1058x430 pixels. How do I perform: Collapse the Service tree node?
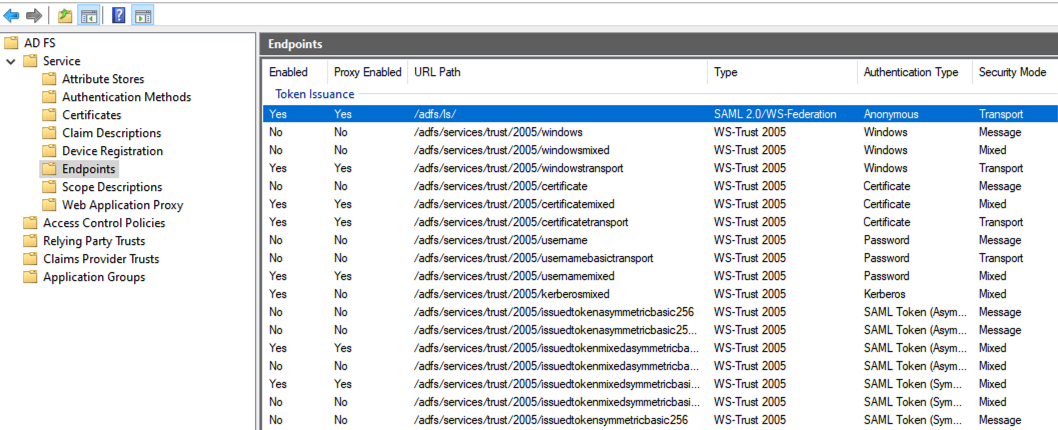coord(11,61)
